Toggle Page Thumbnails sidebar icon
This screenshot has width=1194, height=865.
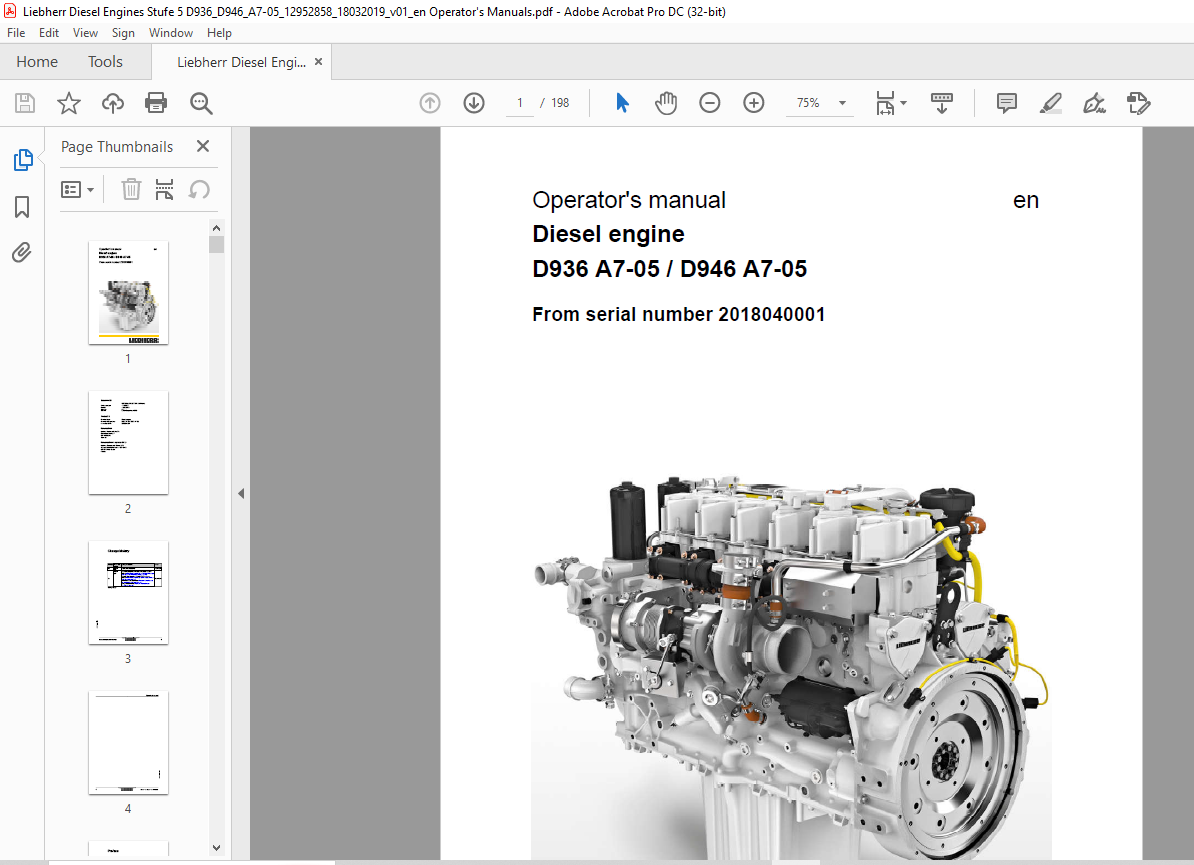pyautogui.click(x=23, y=160)
